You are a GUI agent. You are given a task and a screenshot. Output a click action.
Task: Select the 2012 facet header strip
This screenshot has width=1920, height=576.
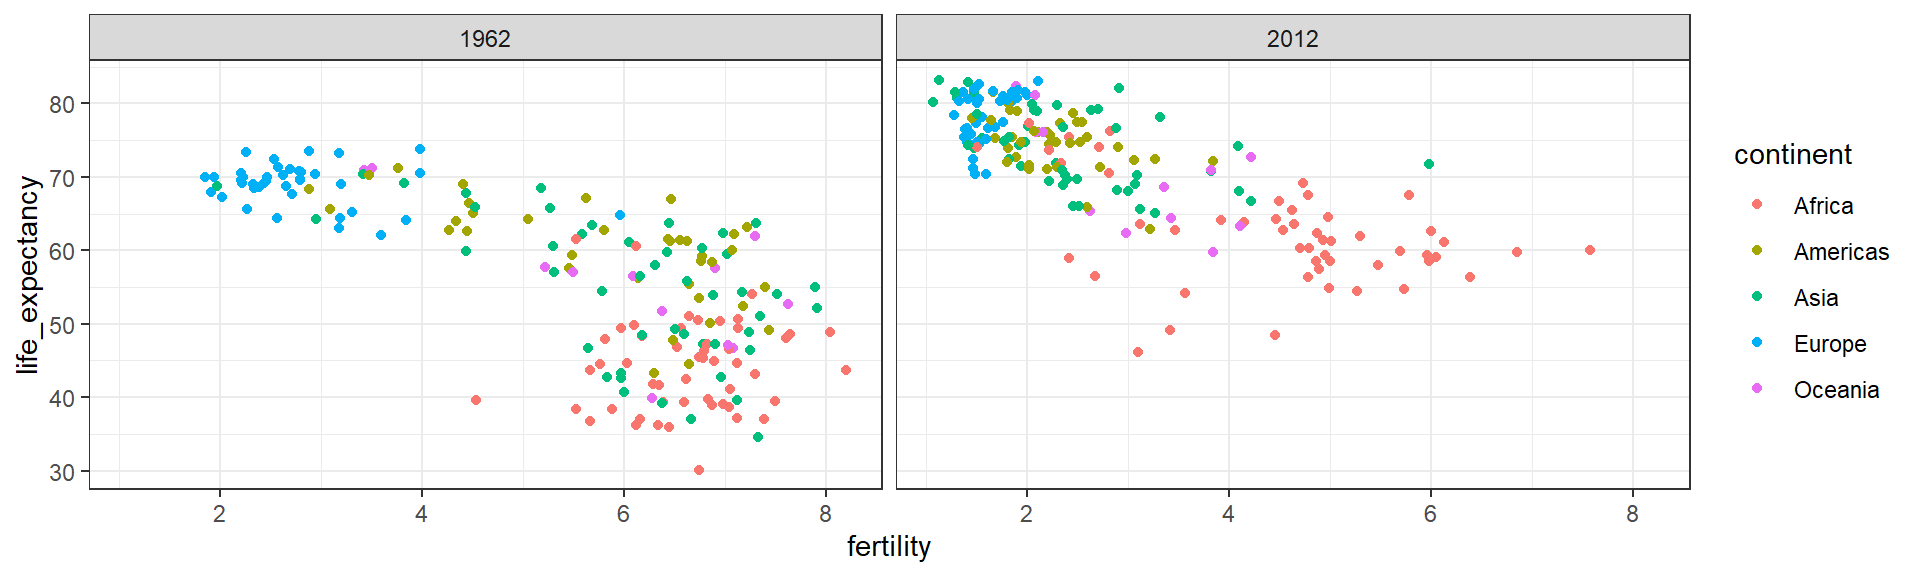pos(1292,39)
